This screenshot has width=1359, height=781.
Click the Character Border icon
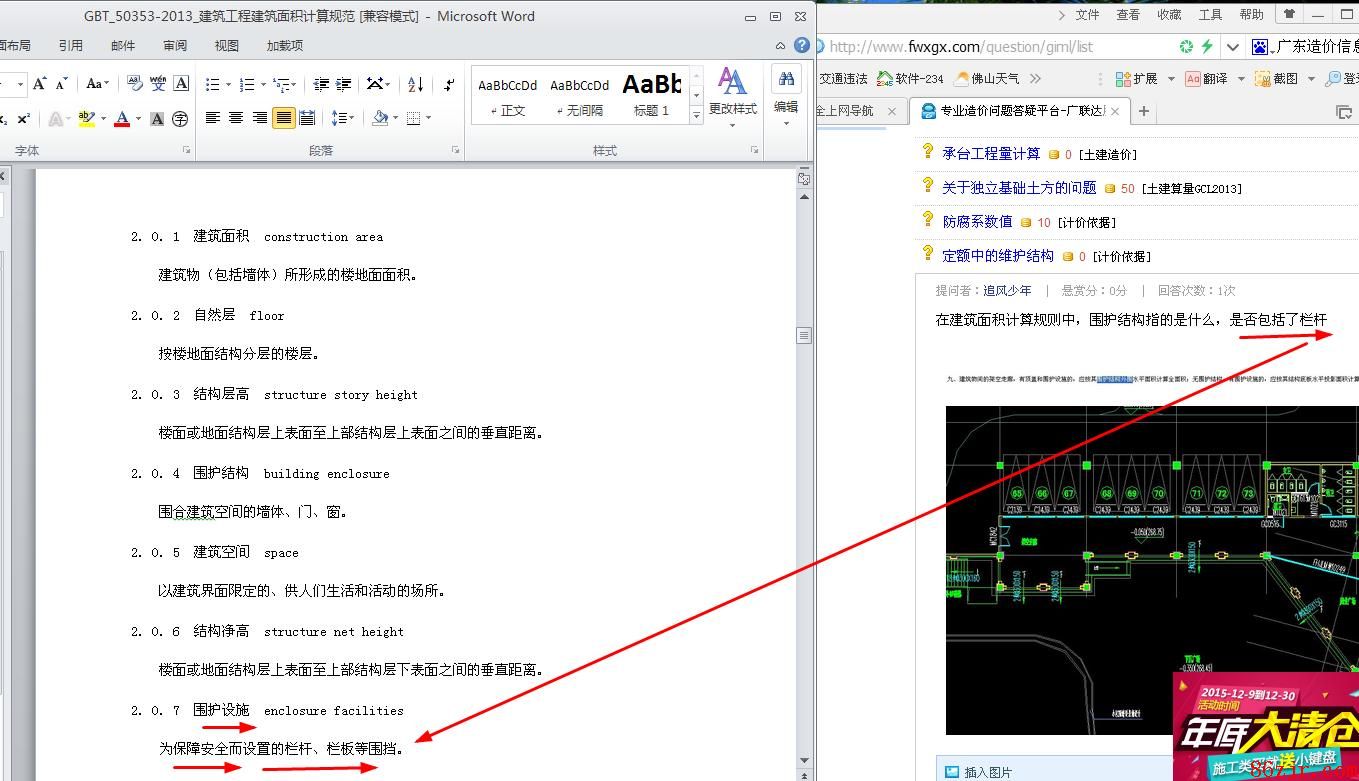coord(181,84)
